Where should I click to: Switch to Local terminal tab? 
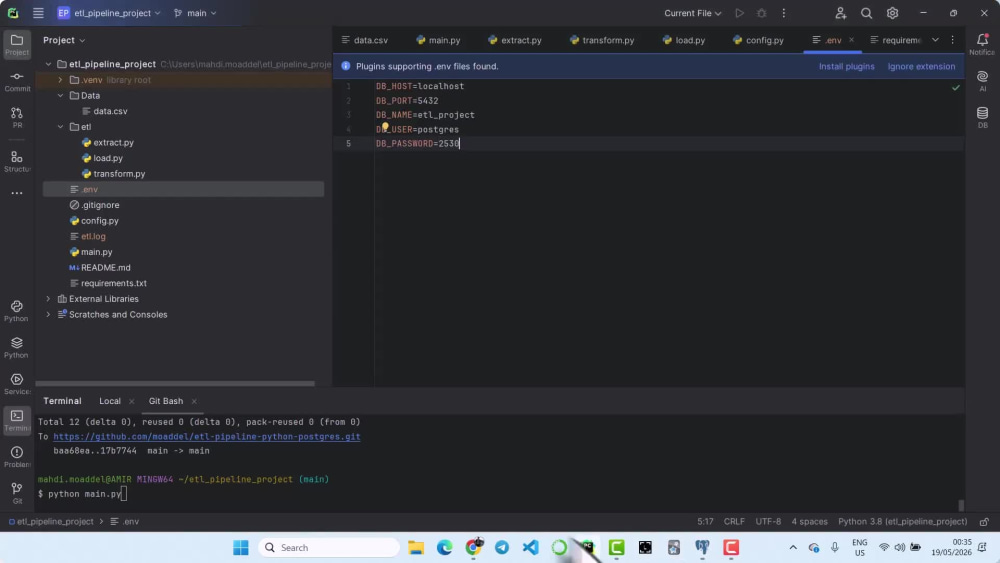(110, 401)
